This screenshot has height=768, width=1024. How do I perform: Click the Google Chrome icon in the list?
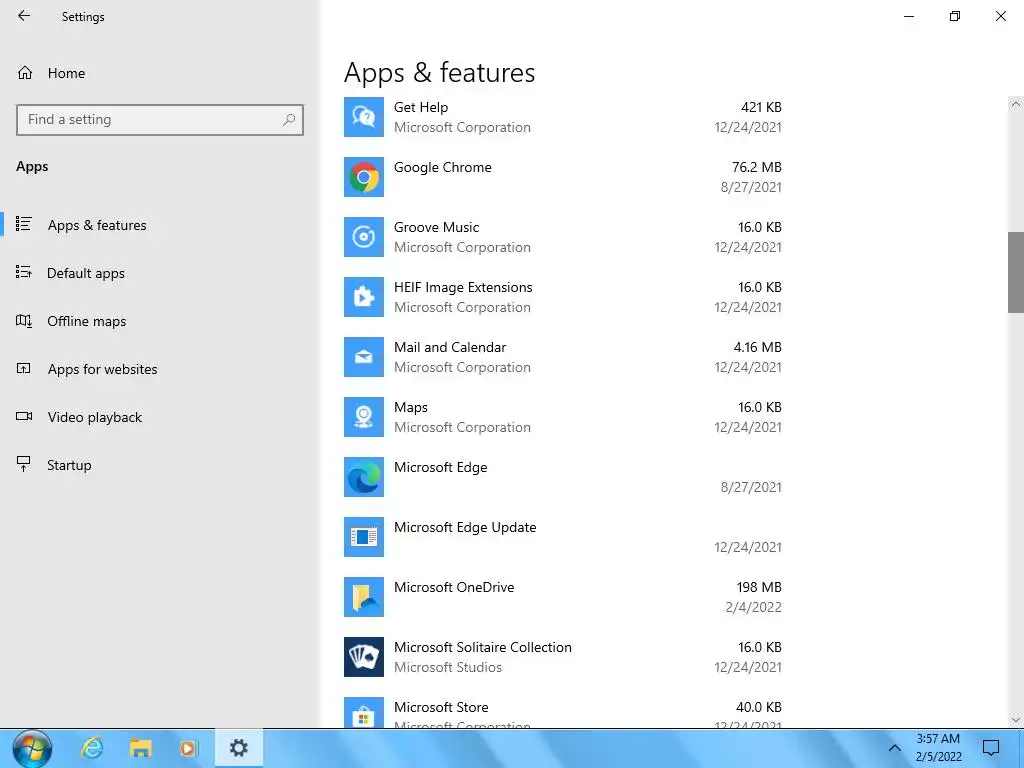point(364,177)
